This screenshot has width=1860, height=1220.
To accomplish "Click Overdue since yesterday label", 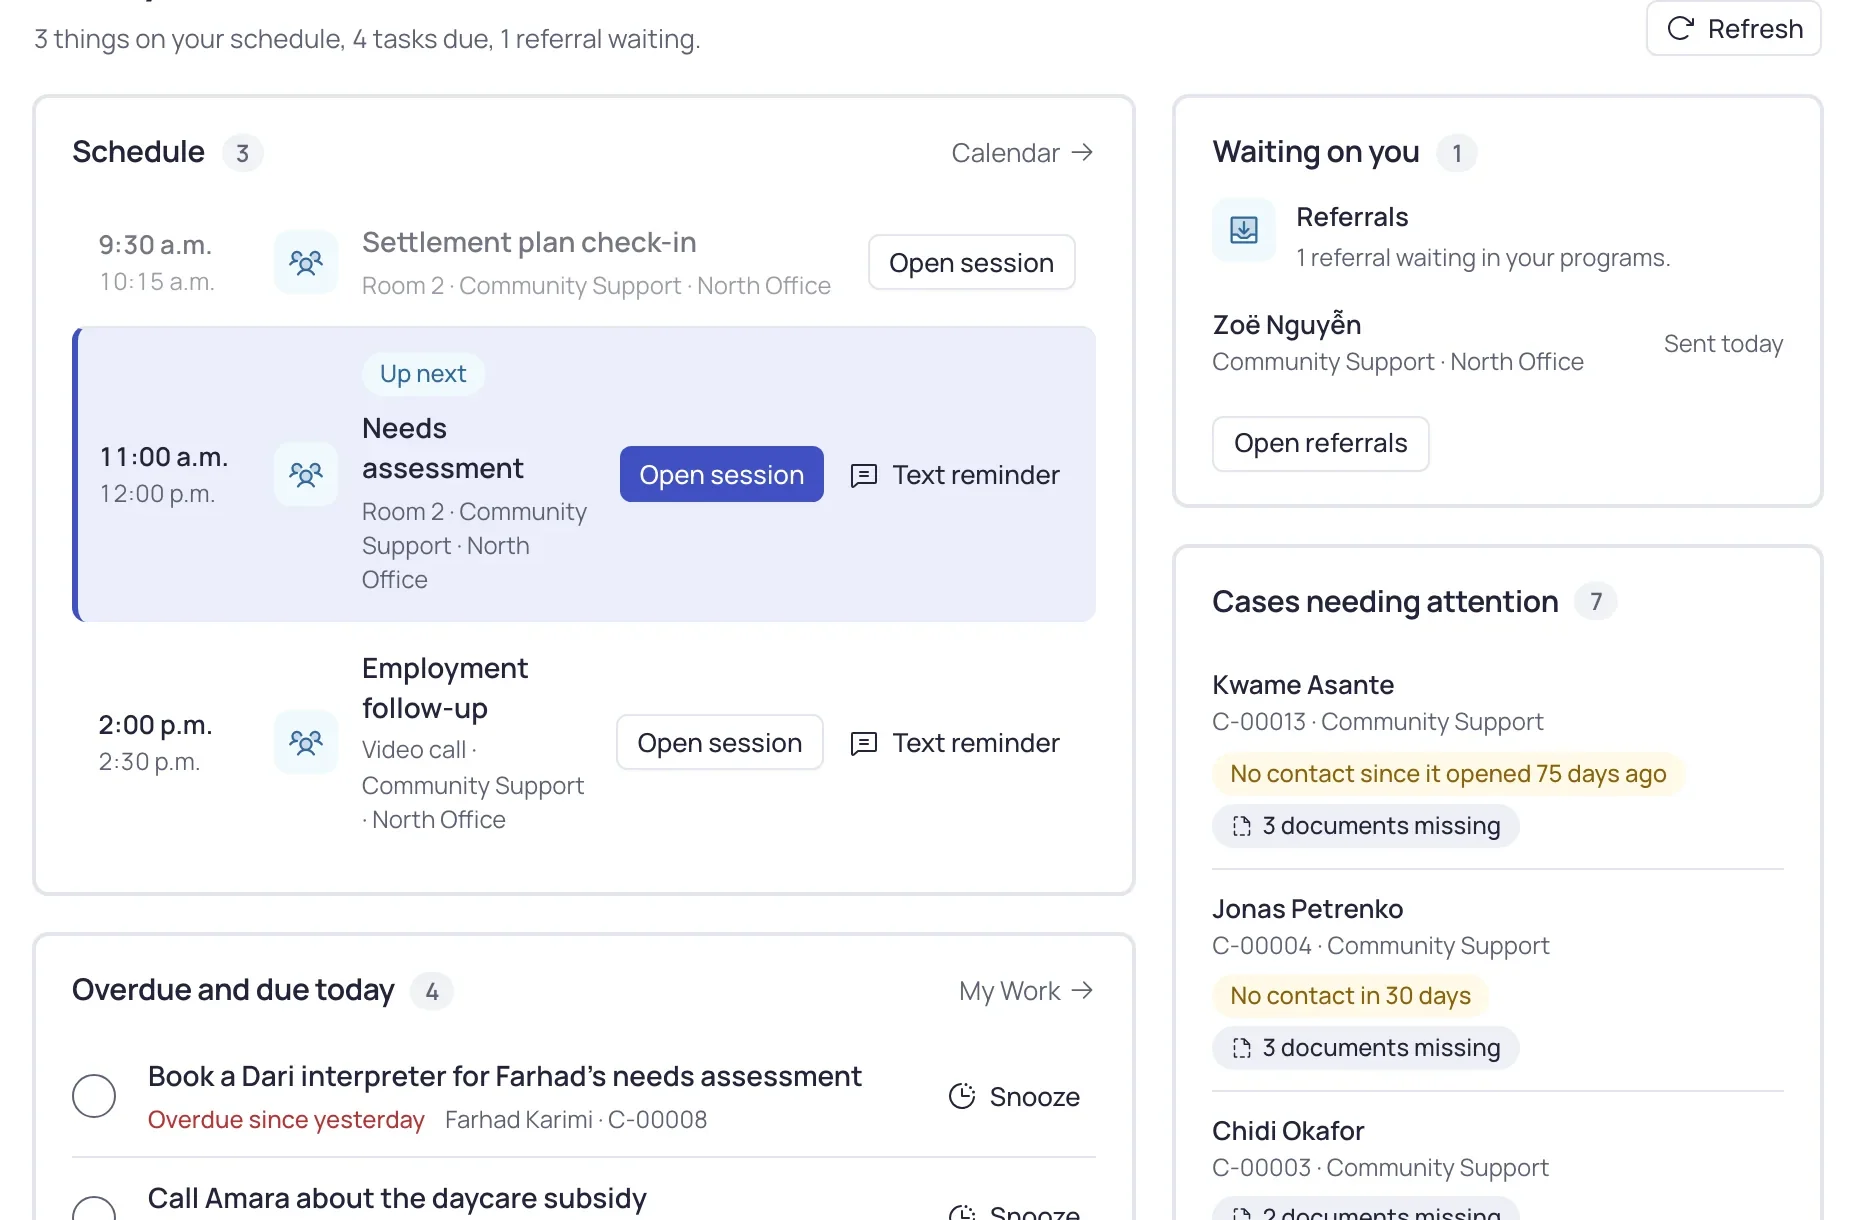I will (286, 1120).
